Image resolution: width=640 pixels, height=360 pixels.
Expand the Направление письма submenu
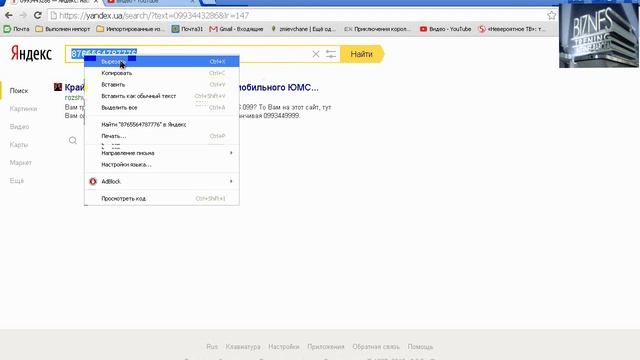click(162, 153)
